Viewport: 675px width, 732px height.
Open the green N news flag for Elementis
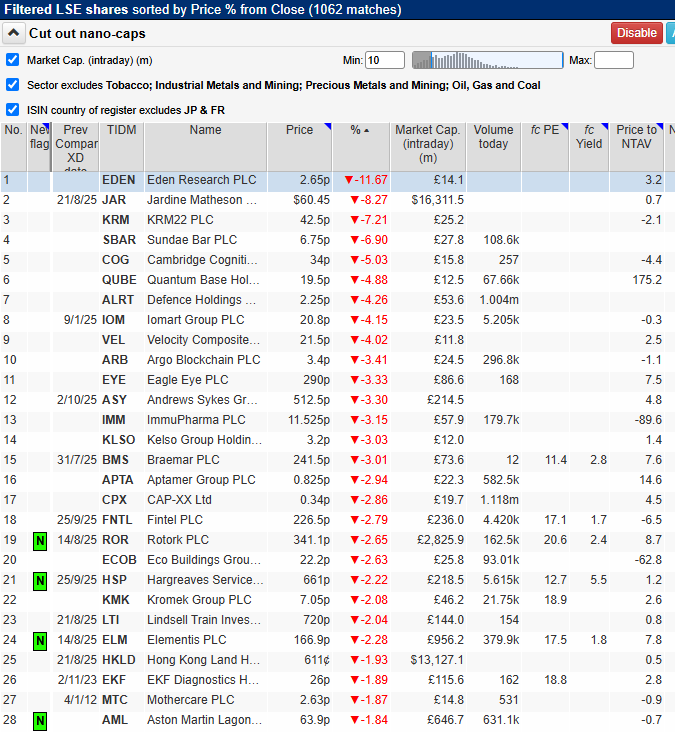pos(40,641)
